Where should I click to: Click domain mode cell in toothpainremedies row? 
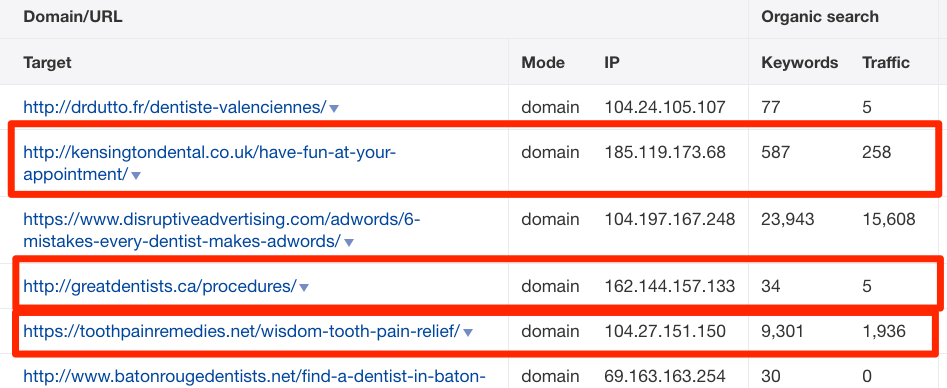pos(550,331)
